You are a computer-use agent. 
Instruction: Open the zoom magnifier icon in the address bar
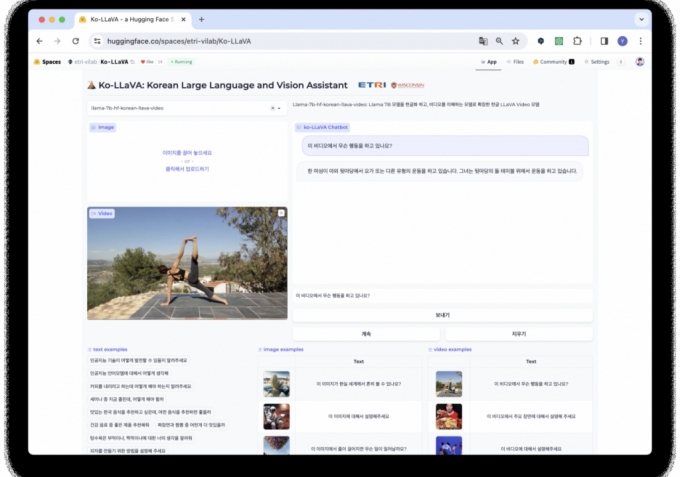coord(499,41)
